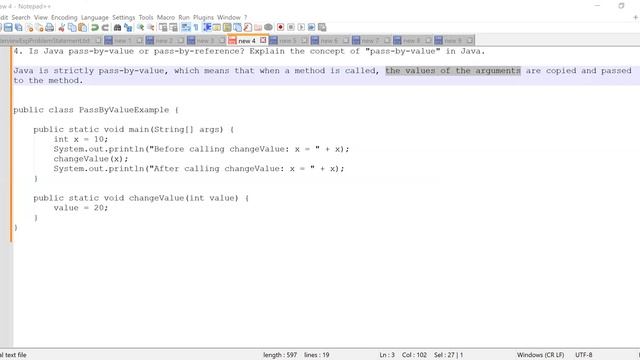Restore down the Notepad++ window
The width and height of the screenshot is (640, 360).
pos(621,6)
